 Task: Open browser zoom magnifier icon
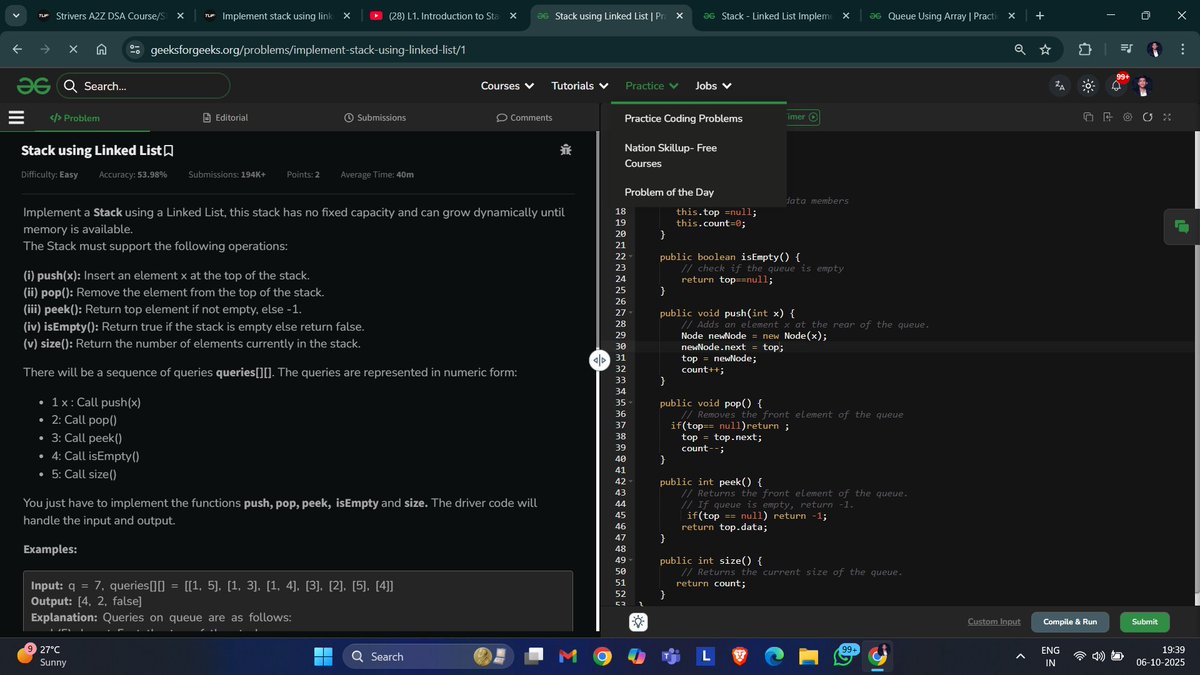click(x=1019, y=49)
